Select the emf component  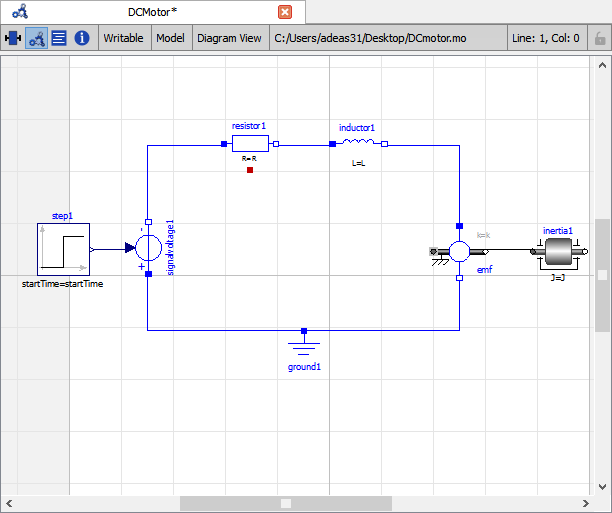459,251
